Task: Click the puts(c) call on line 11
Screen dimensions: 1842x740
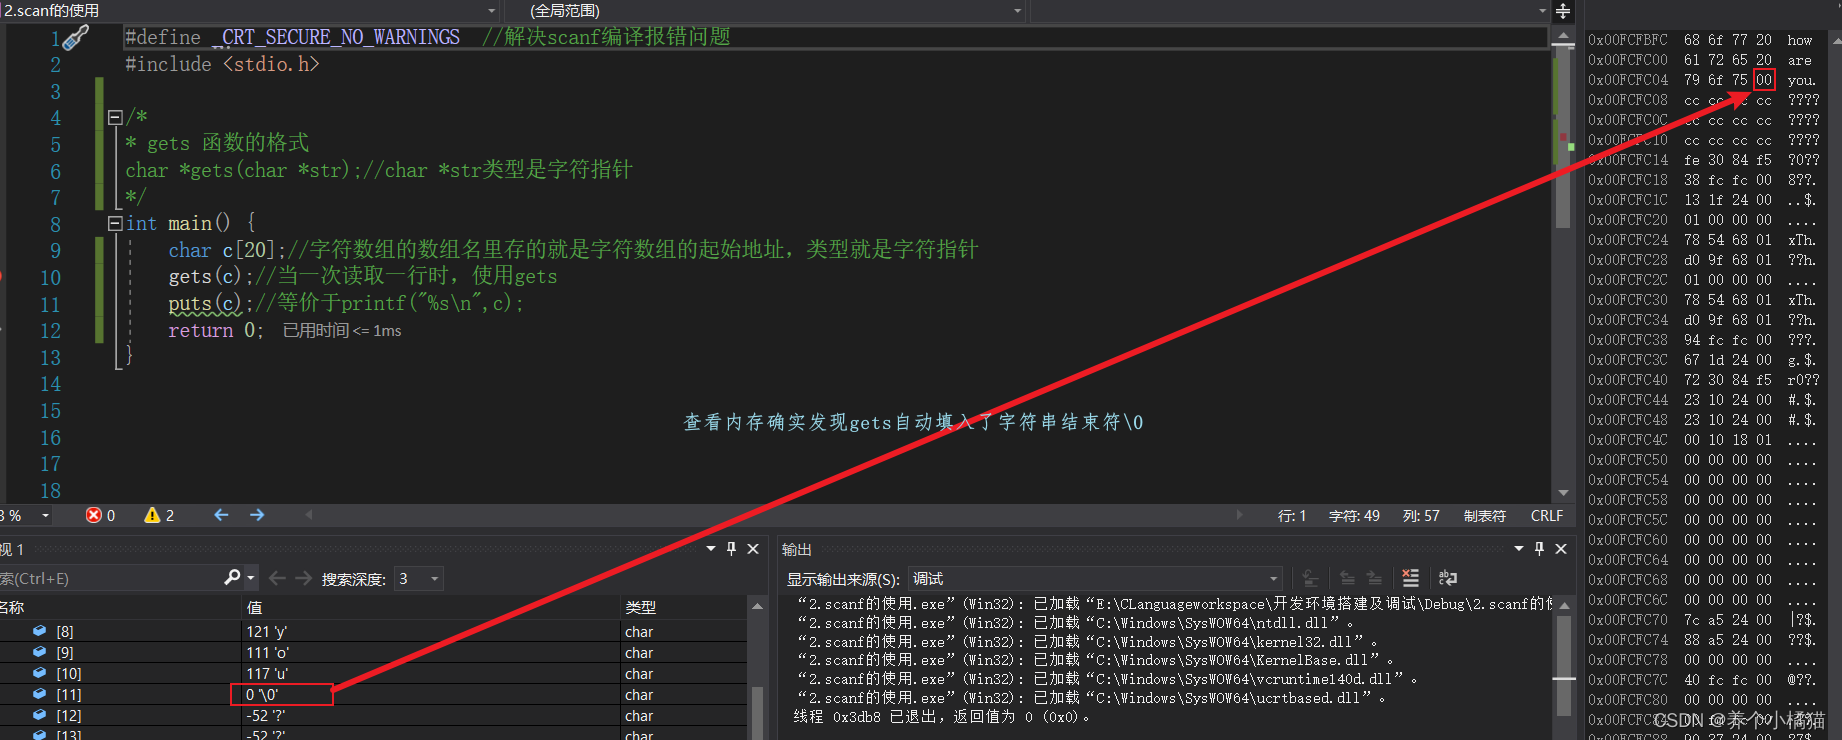Action: click(204, 303)
